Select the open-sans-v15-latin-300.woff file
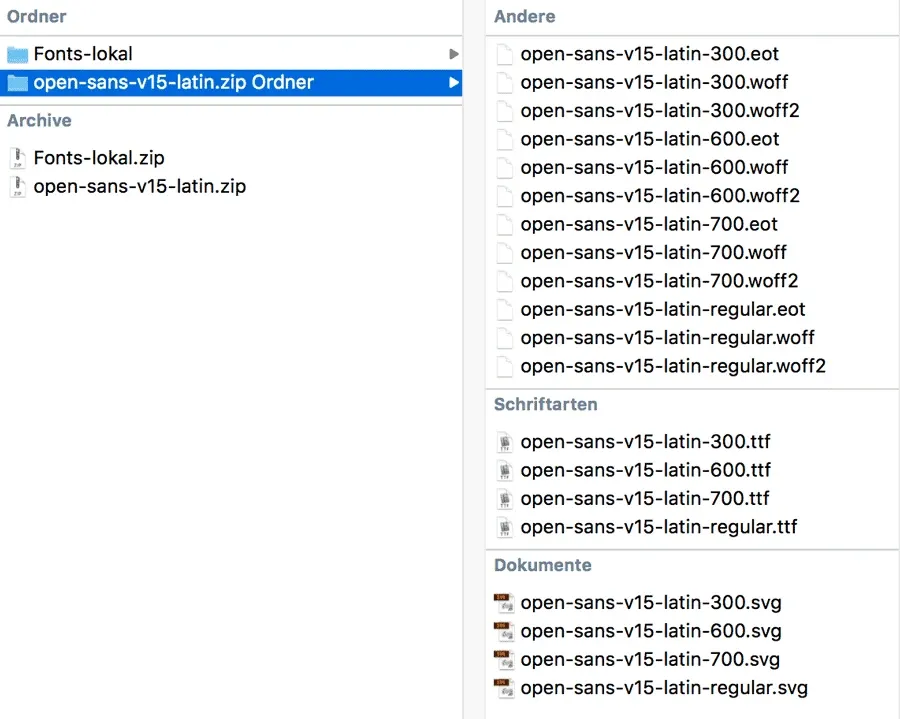The height and width of the screenshot is (719, 900). click(654, 82)
